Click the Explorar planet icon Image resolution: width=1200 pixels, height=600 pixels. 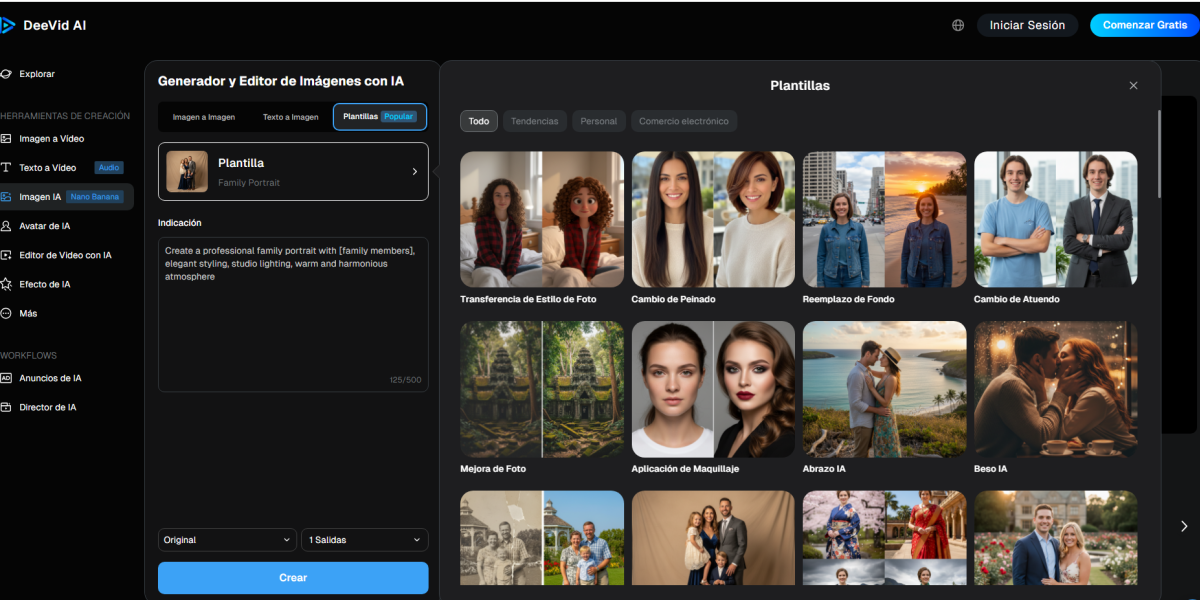(7, 74)
